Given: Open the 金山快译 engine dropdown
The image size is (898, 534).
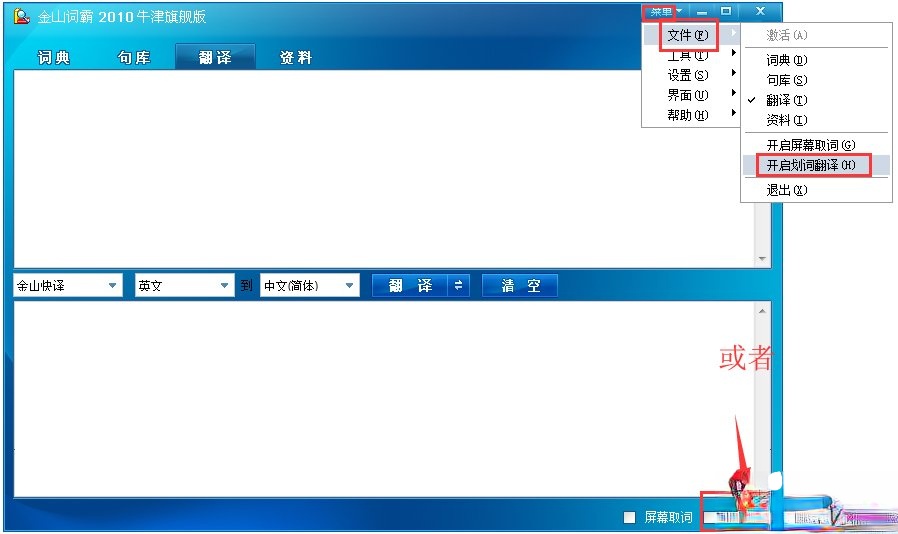Looking at the screenshot, I should (68, 285).
